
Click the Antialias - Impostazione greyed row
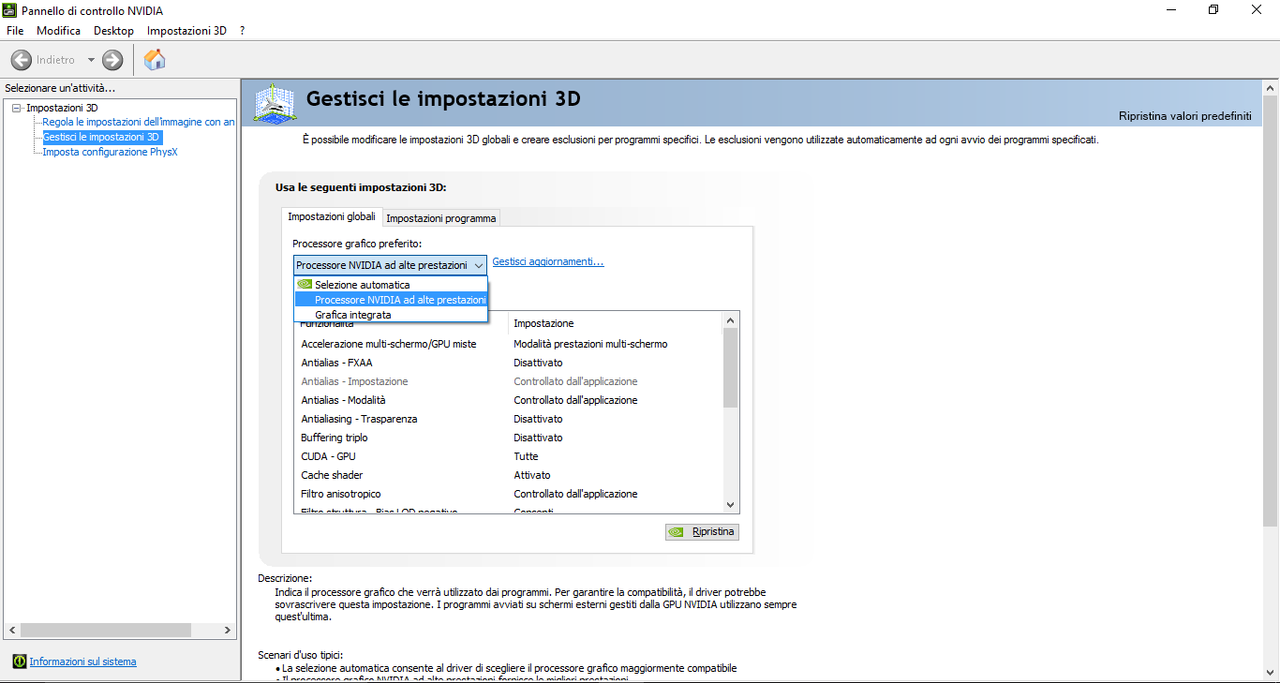tap(509, 381)
